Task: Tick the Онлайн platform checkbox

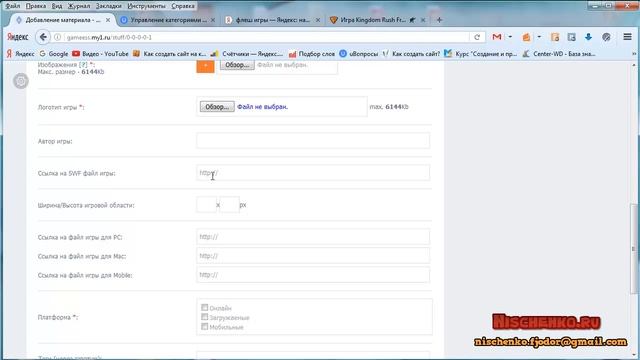Action: [204, 307]
